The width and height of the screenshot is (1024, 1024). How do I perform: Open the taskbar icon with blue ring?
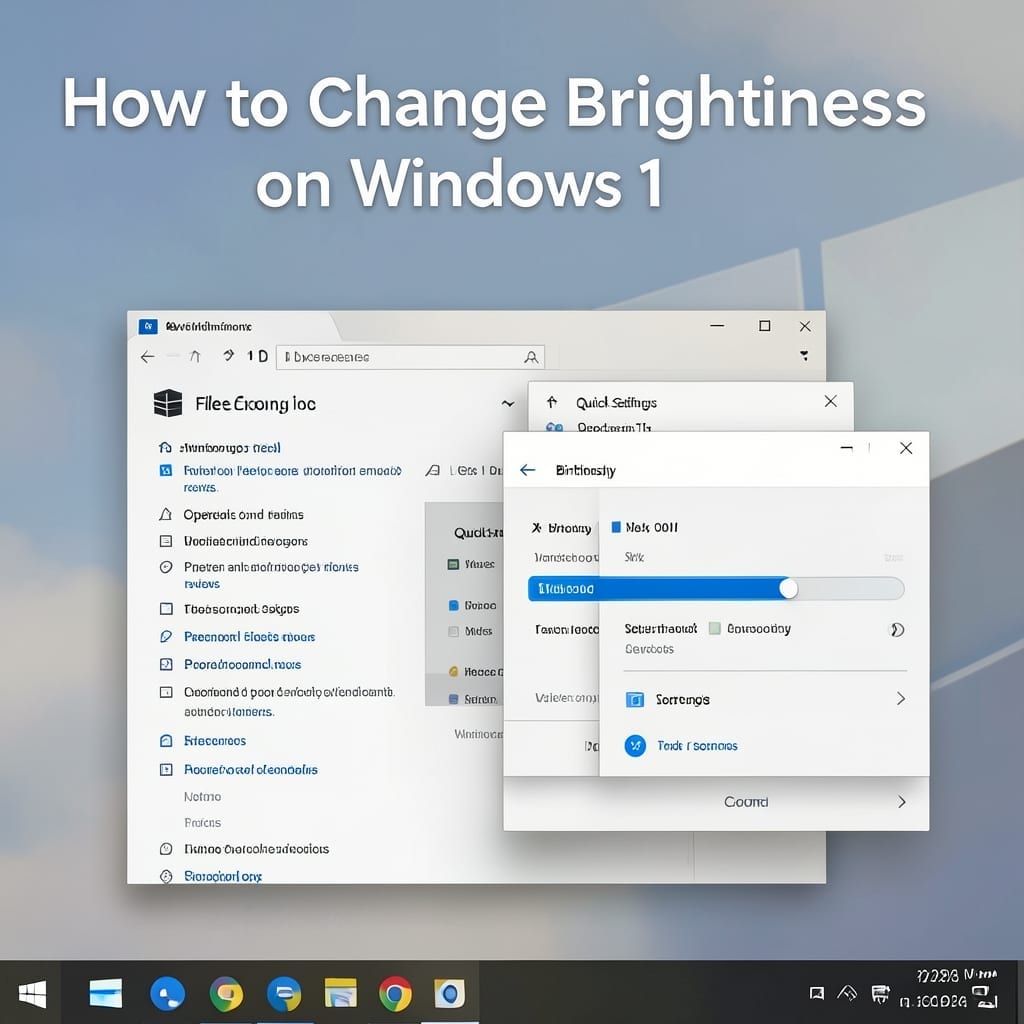[449, 994]
